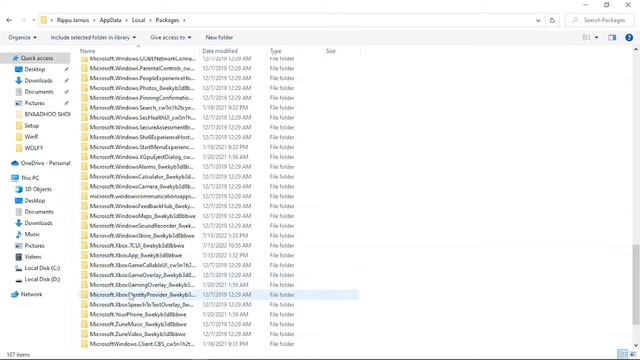Sort by the Type column header

point(276,51)
